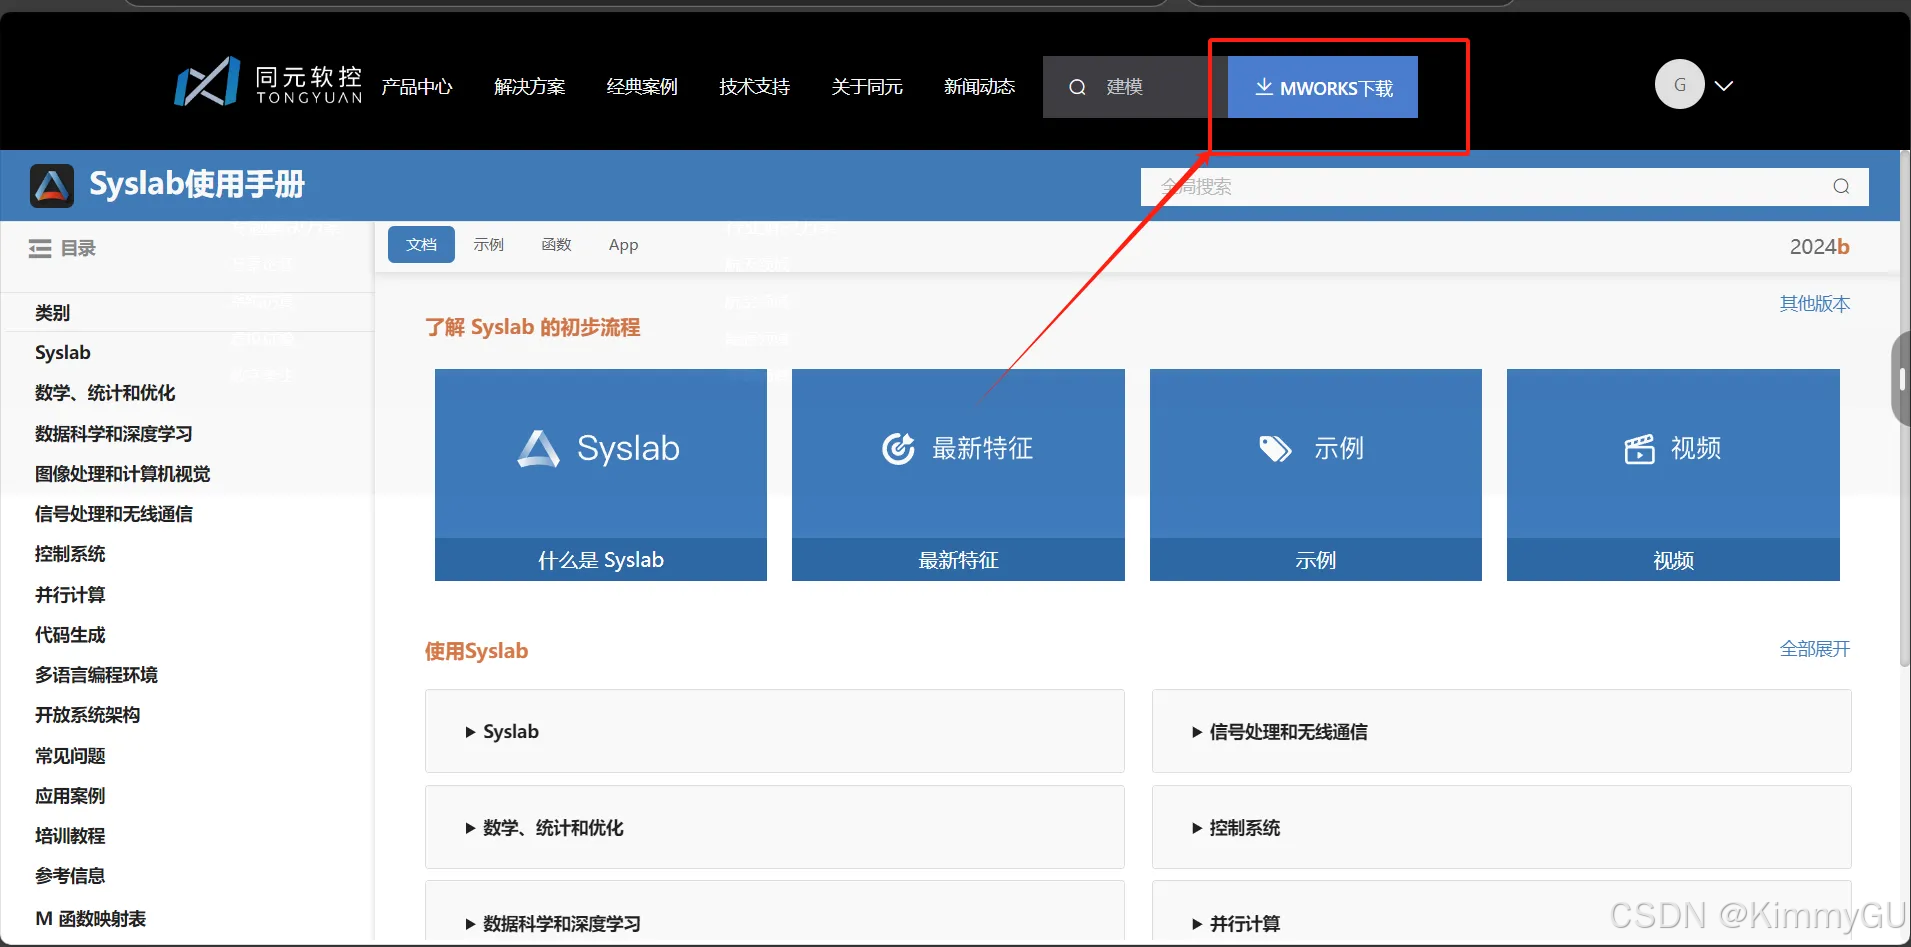Switch to the 函数 tab
Image resolution: width=1911 pixels, height=947 pixels.
(x=556, y=244)
